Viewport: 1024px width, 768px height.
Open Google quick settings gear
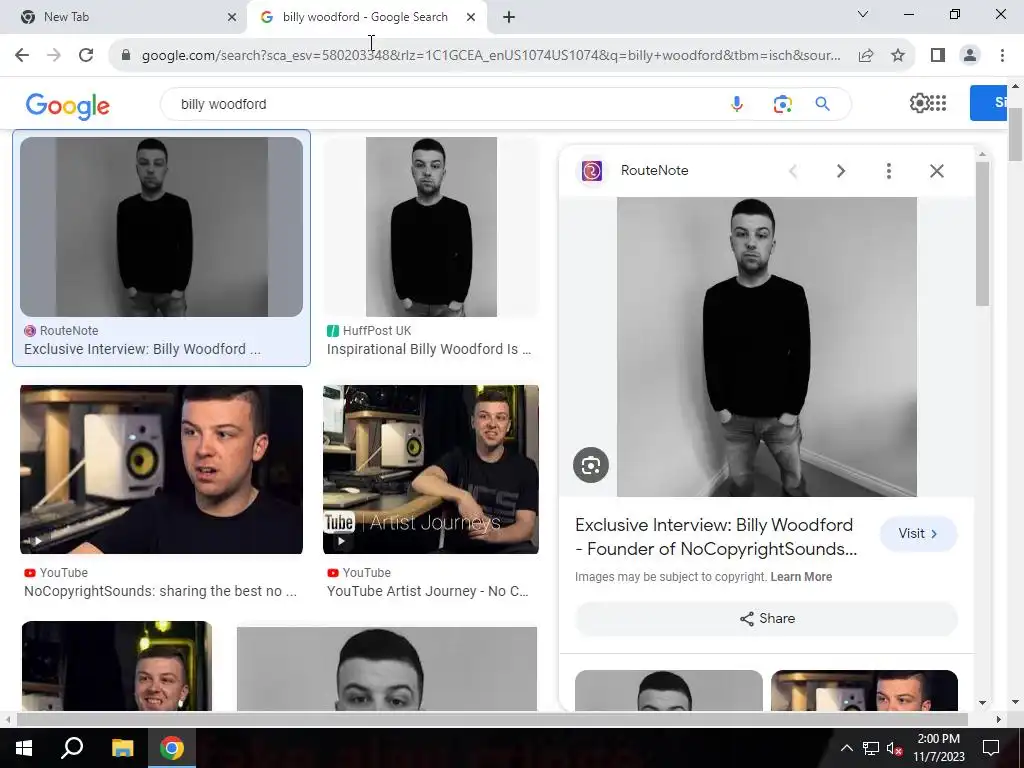pos(920,103)
